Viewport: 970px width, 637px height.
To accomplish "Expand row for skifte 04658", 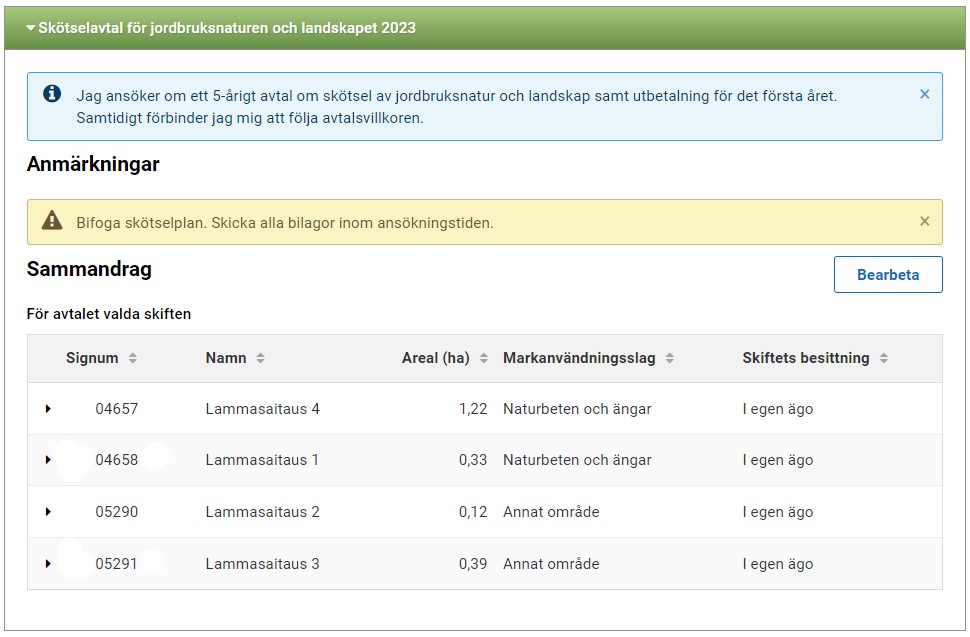I will coord(48,460).
